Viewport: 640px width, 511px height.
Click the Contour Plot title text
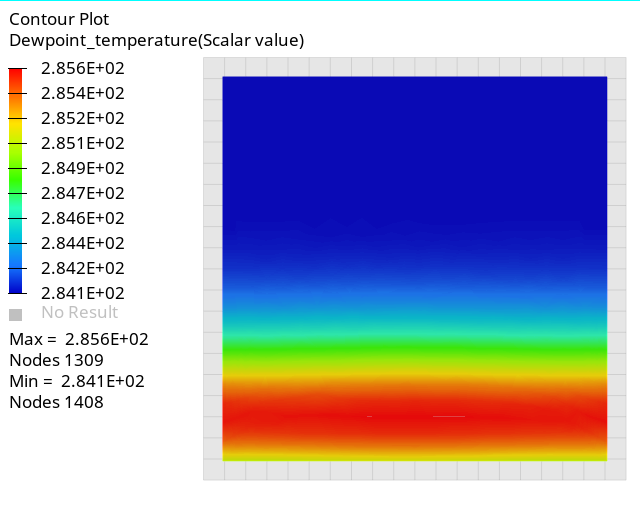click(59, 19)
